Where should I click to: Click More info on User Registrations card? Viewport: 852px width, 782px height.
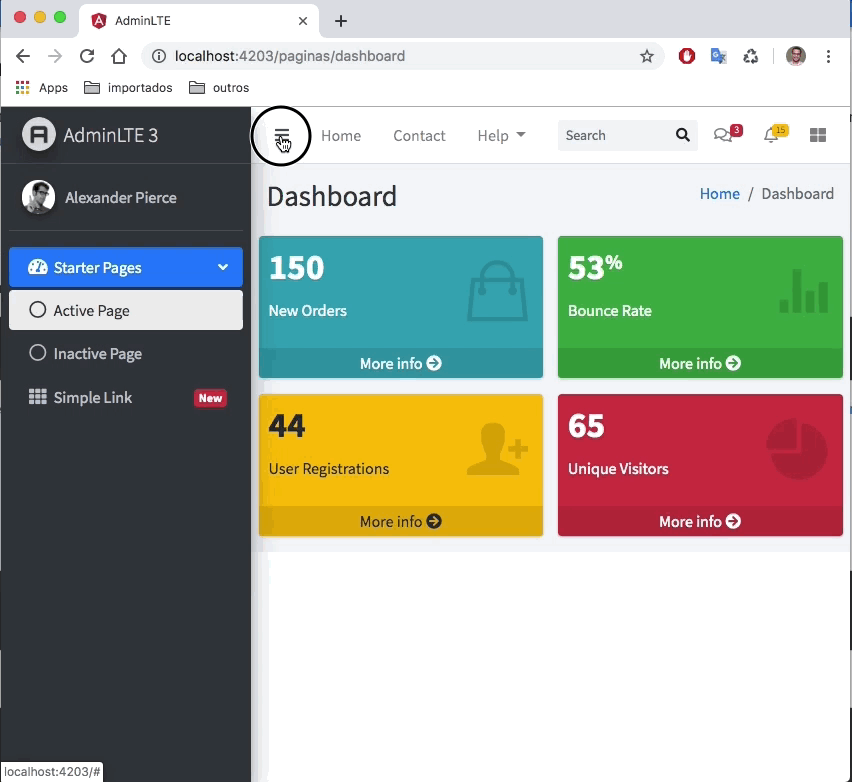(401, 521)
